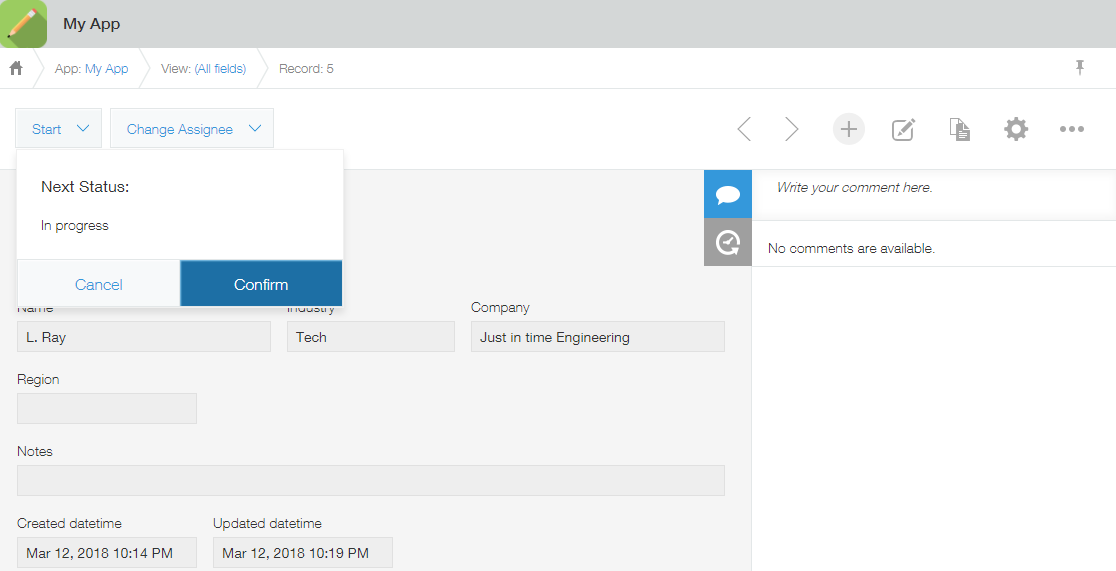Click the Record: 5 breadcrumb text
This screenshot has width=1116, height=571.
tap(306, 68)
